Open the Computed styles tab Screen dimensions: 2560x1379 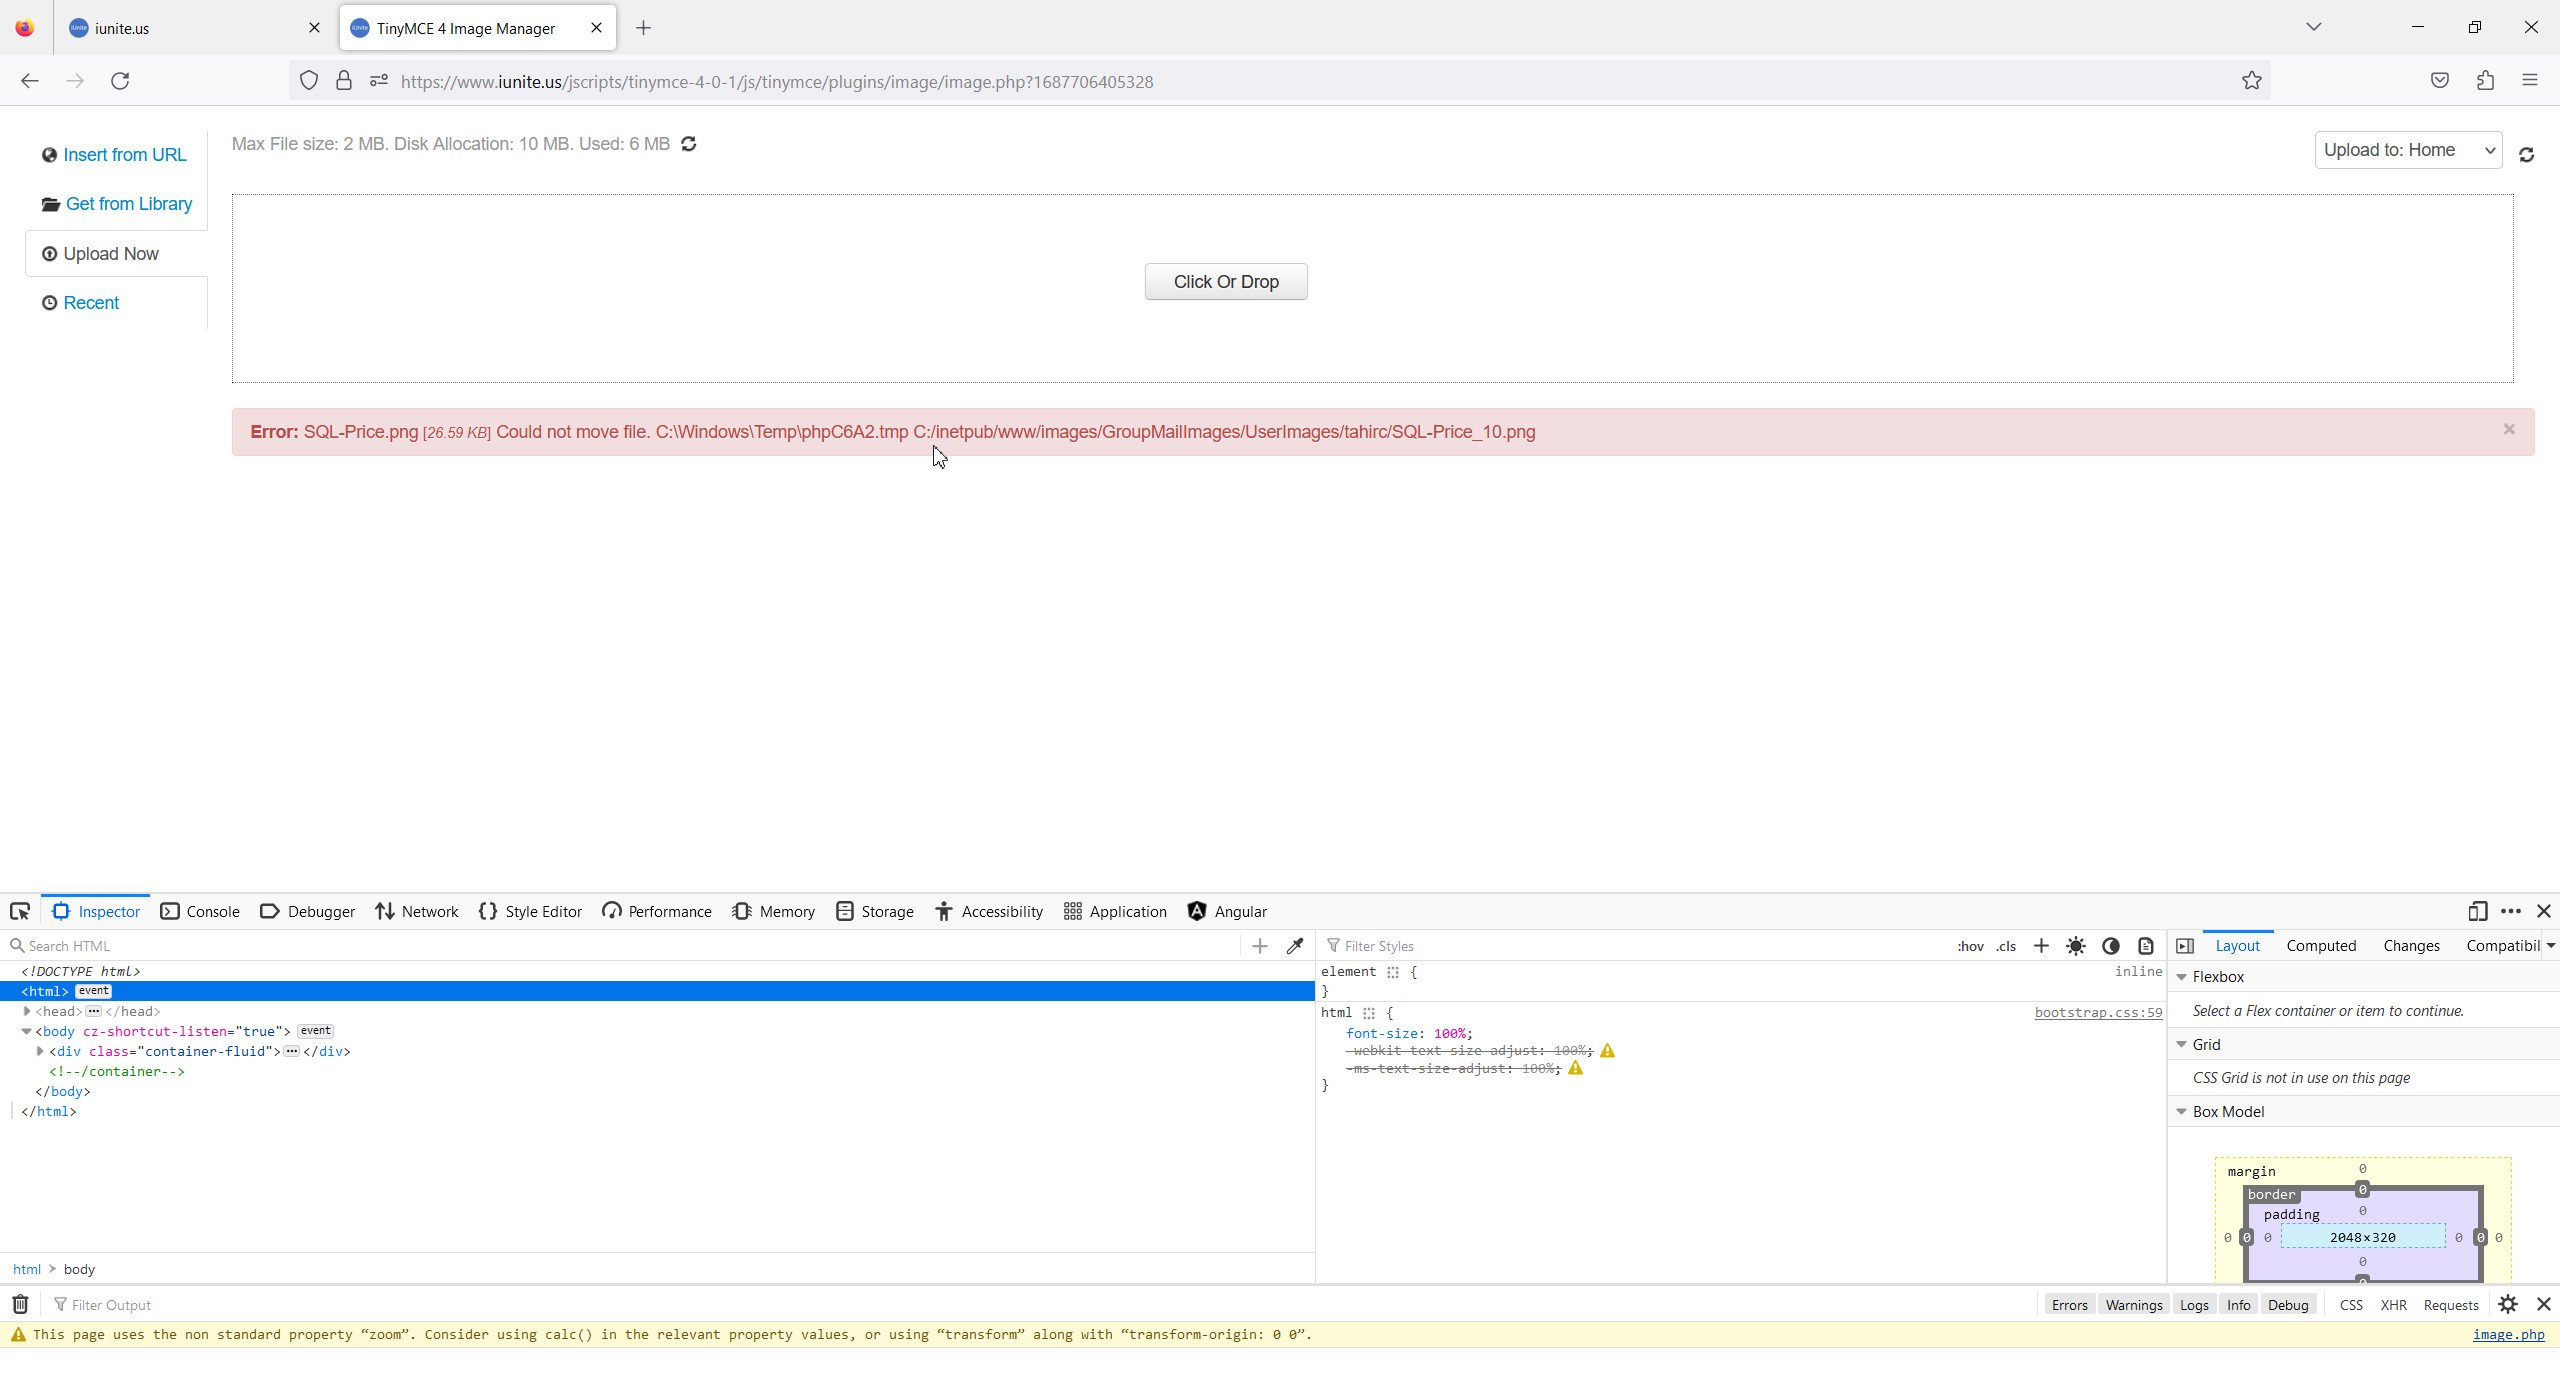click(x=2321, y=946)
